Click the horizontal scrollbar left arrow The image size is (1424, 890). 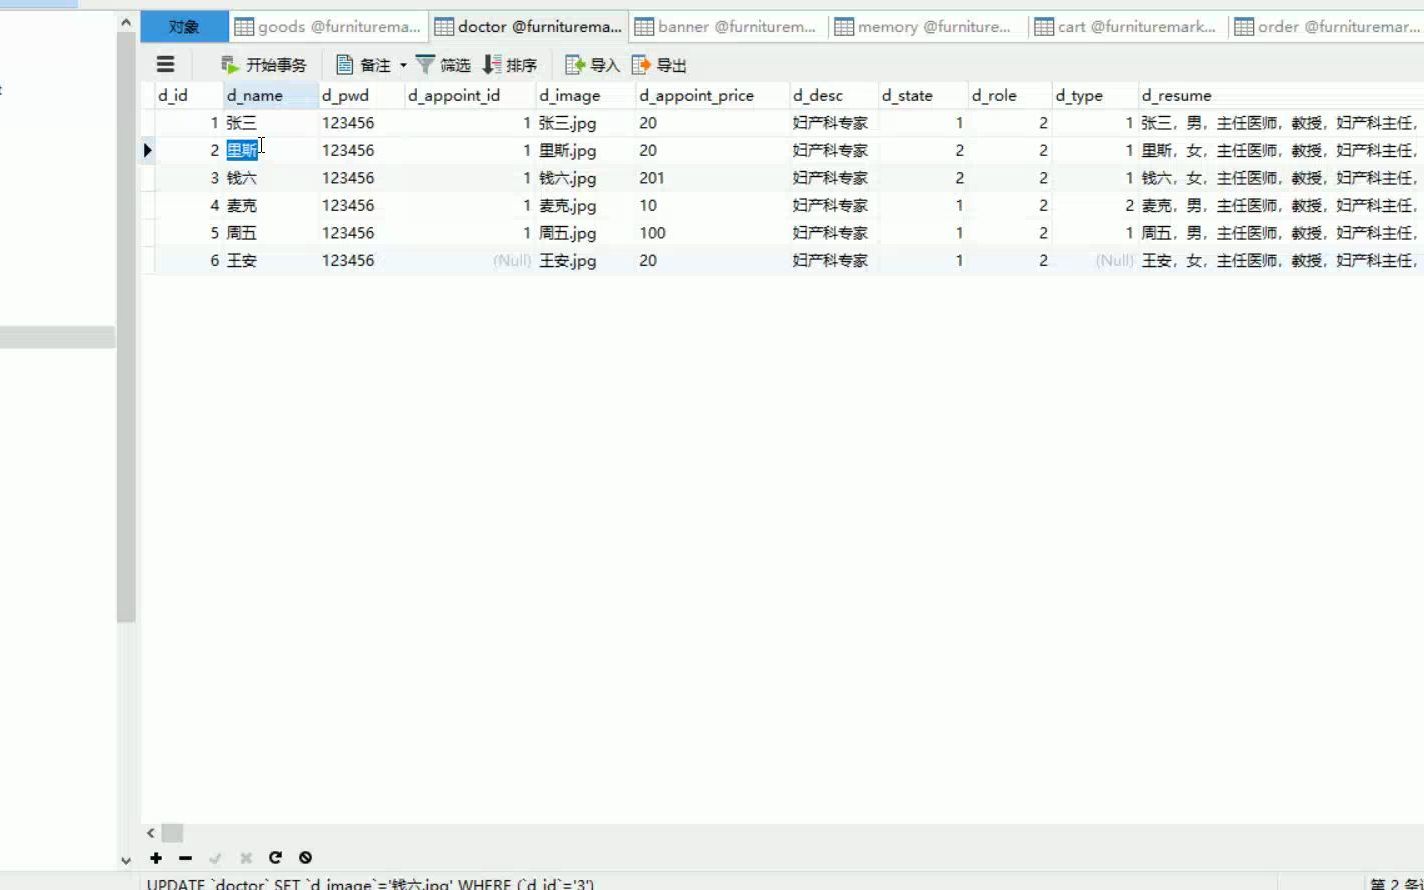[x=151, y=833]
